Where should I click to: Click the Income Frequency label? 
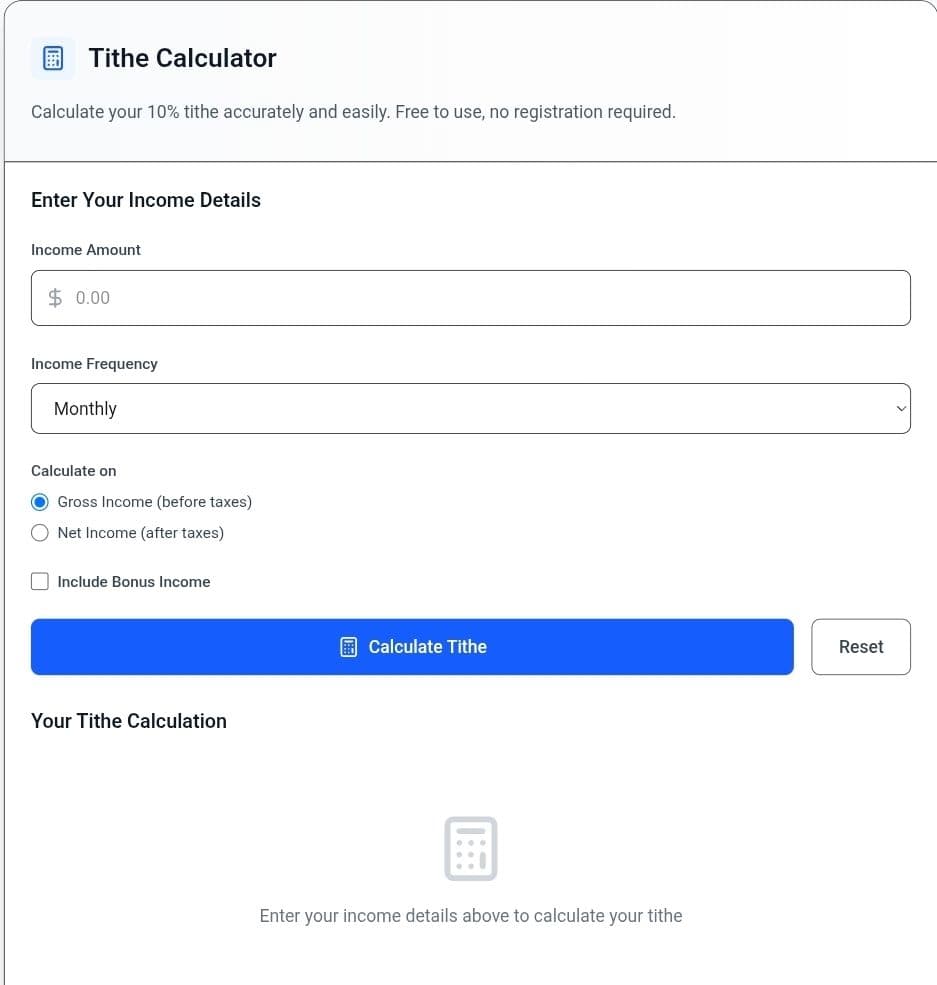(x=94, y=363)
